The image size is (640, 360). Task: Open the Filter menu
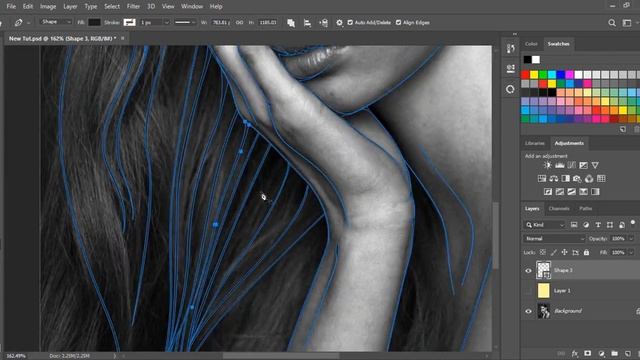click(x=133, y=7)
